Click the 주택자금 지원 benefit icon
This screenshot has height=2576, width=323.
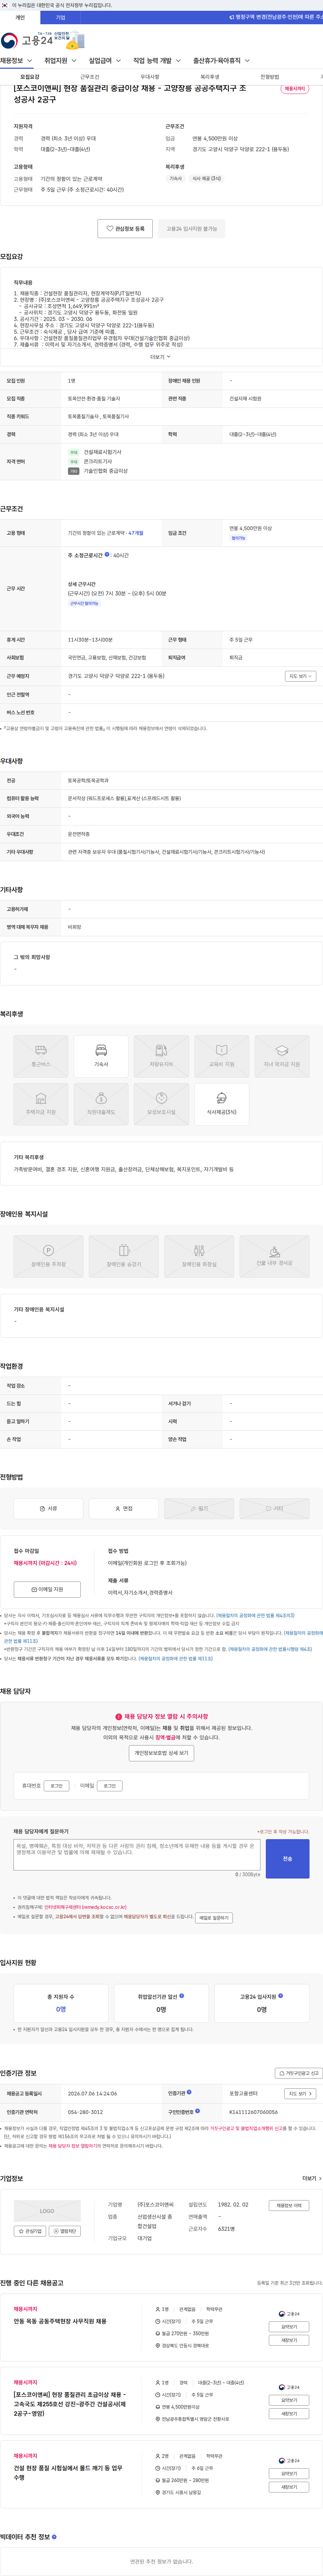coord(41,1104)
